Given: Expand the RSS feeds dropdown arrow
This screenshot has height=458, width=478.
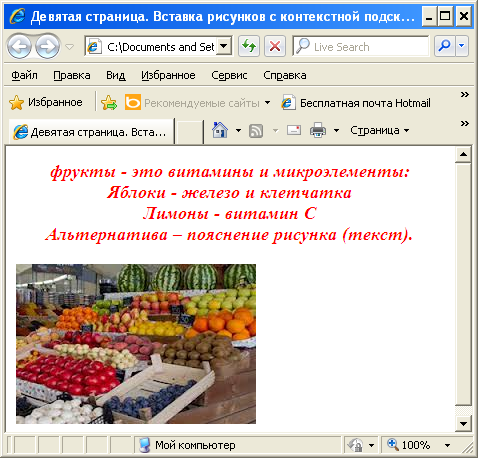Looking at the screenshot, I should 275,130.
